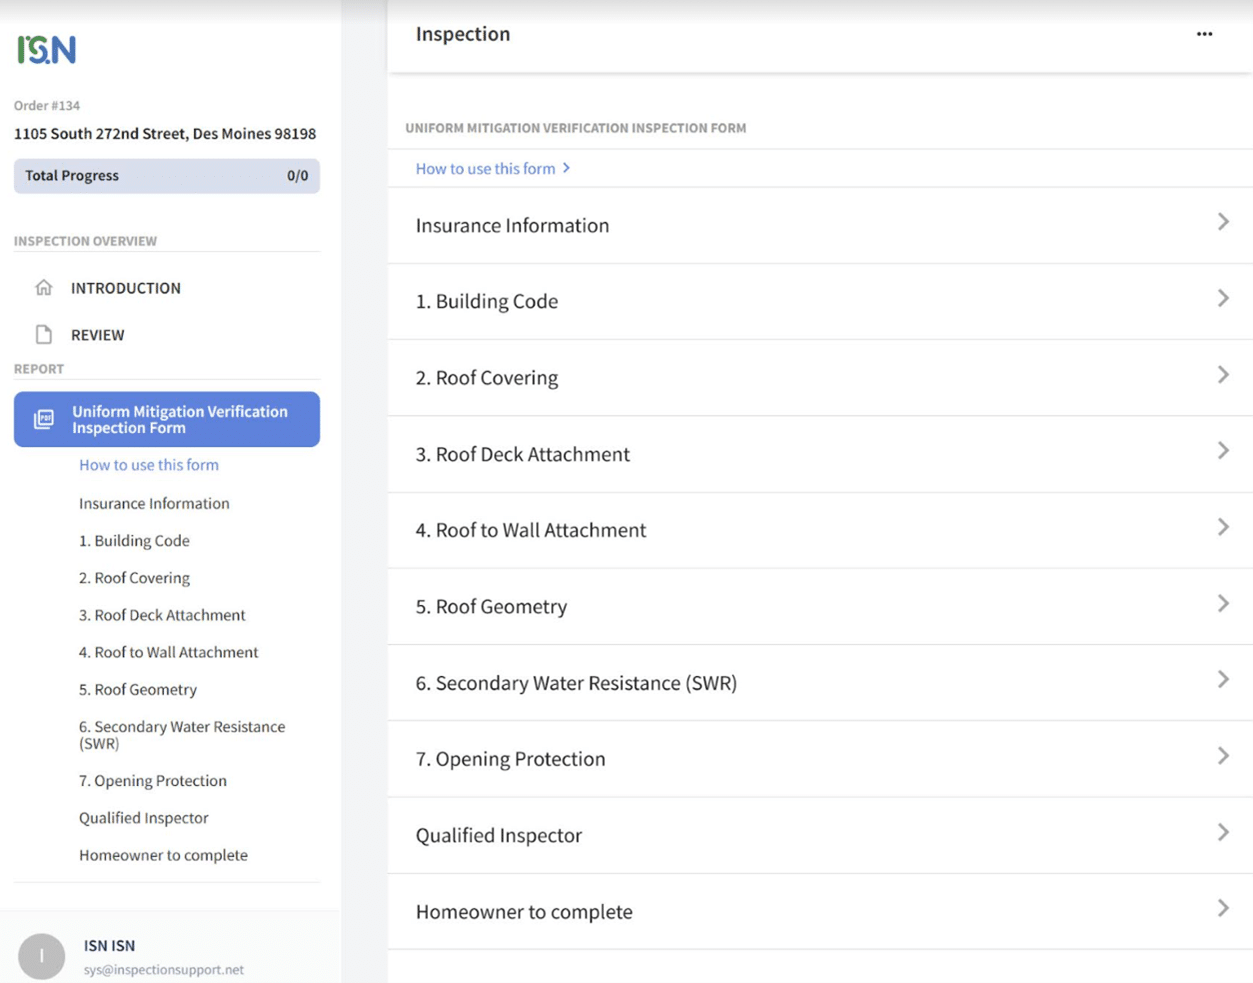
Task: Click chevron next to How to use this form
Action: [567, 168]
